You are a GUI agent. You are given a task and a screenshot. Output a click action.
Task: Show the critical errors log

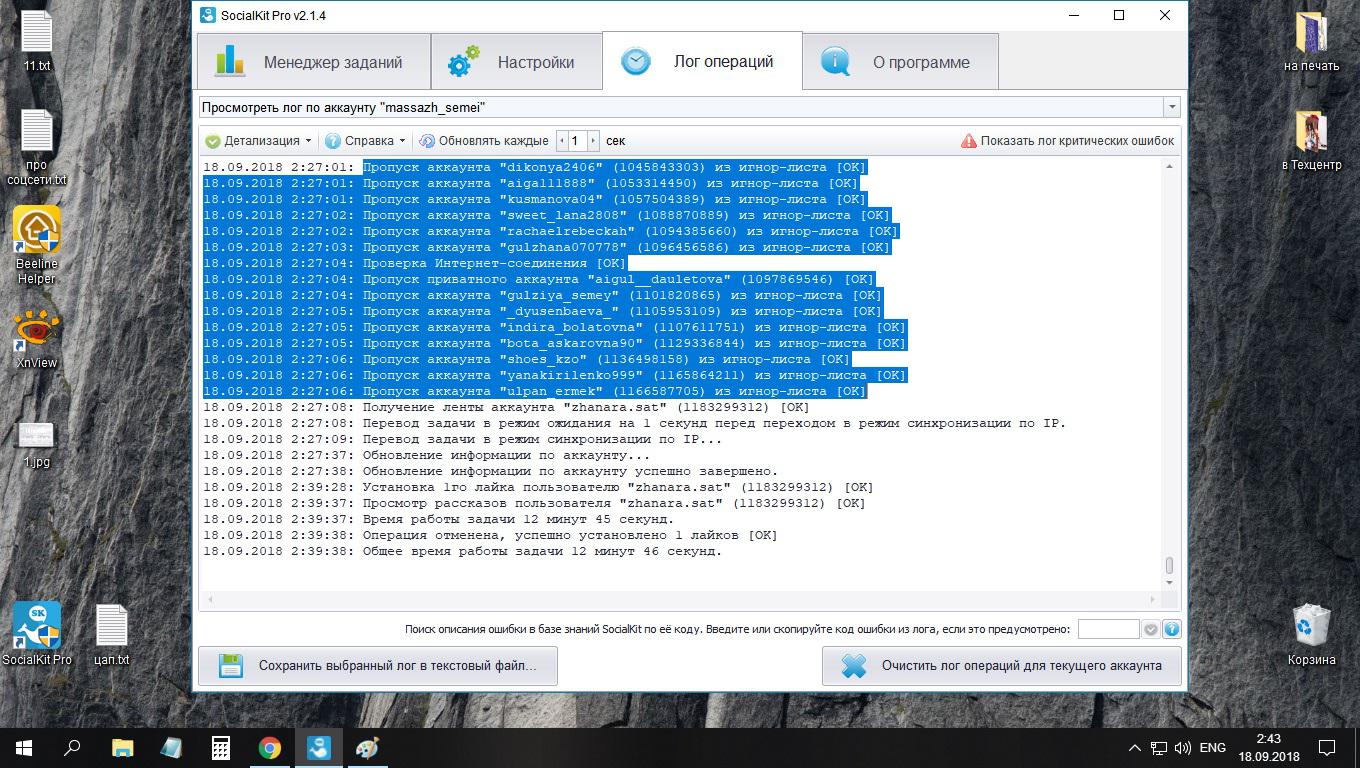(x=1067, y=141)
